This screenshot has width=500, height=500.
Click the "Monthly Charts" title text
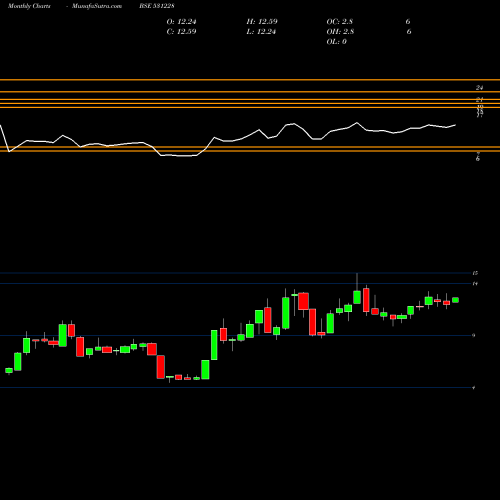click(29, 6)
